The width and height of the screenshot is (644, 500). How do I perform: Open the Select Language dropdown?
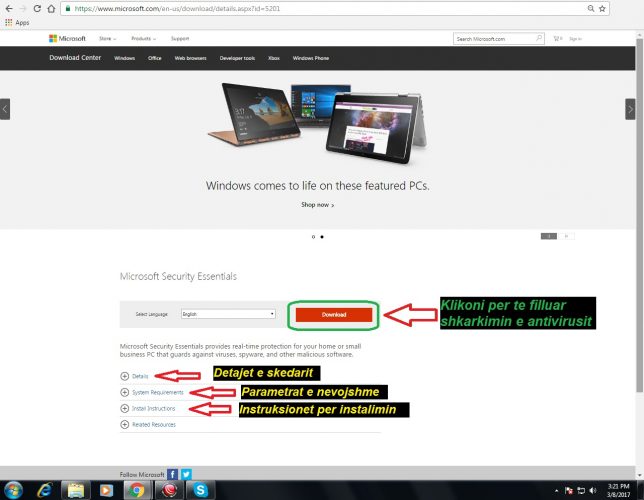[x=228, y=314]
